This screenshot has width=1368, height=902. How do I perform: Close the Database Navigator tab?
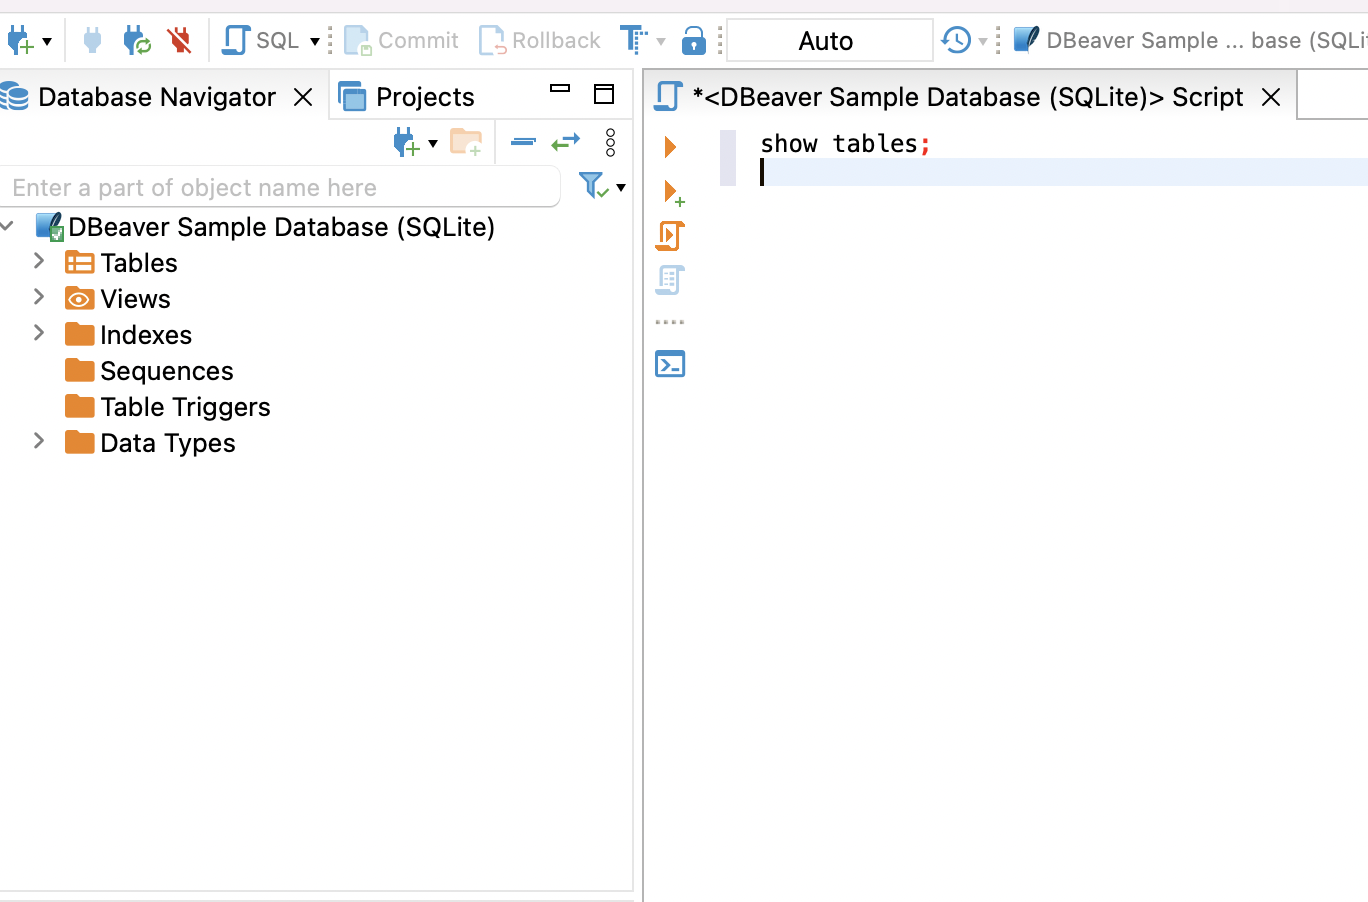(x=303, y=97)
